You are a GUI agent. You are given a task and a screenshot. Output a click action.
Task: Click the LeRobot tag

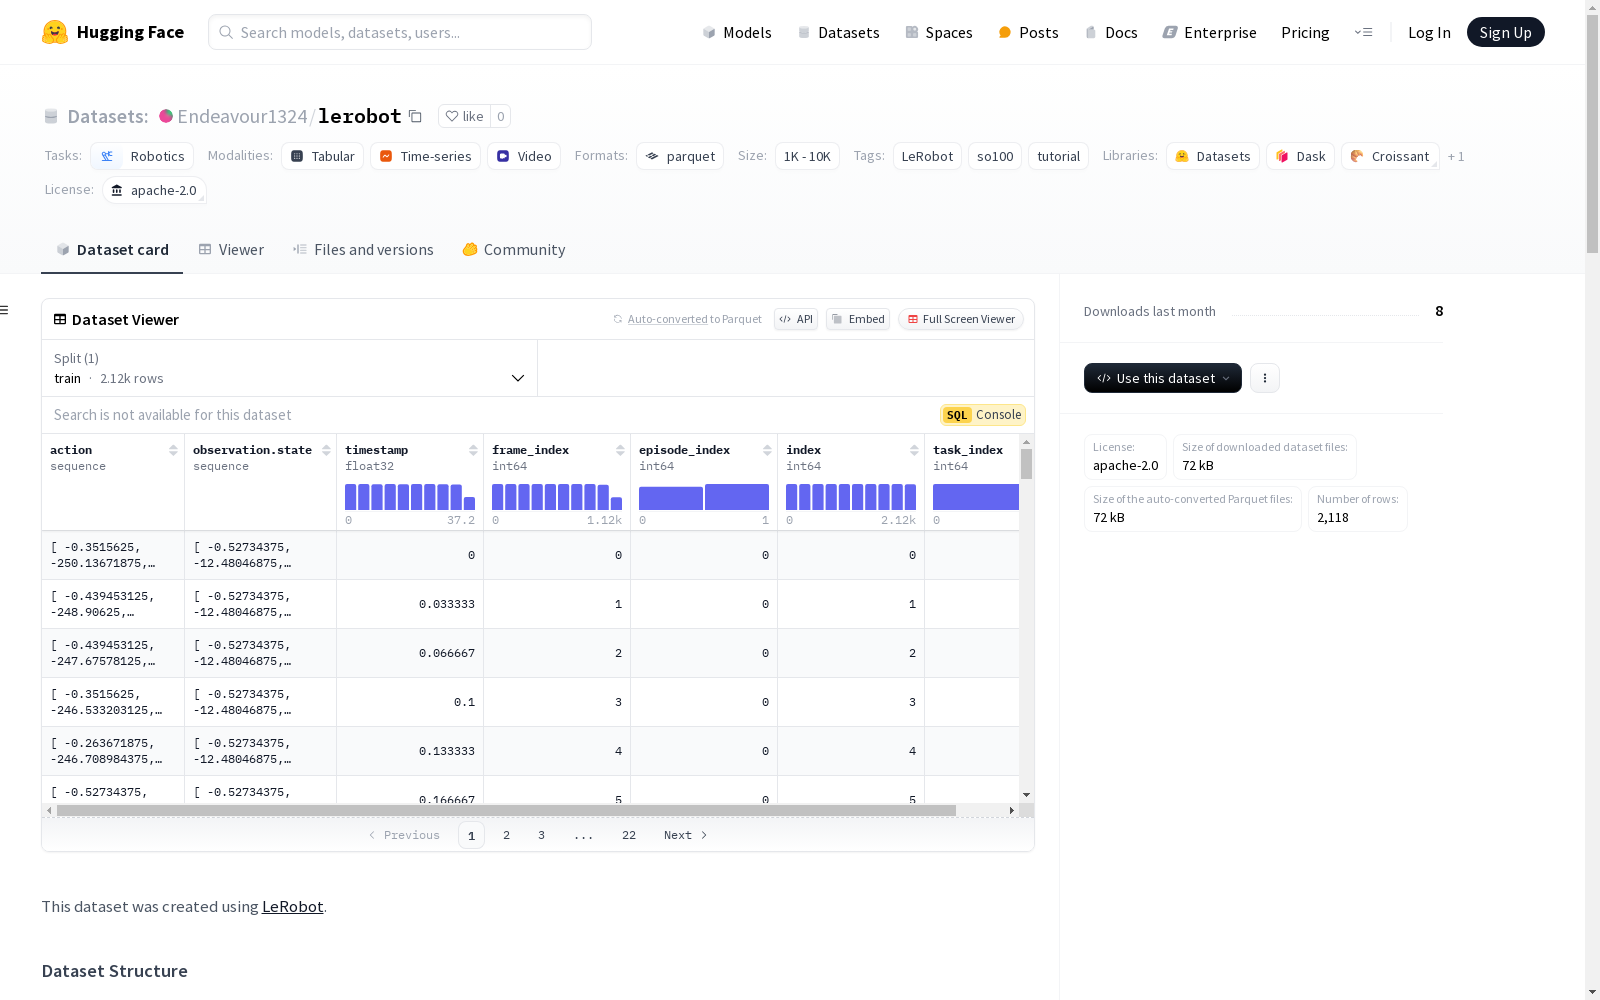tap(927, 156)
